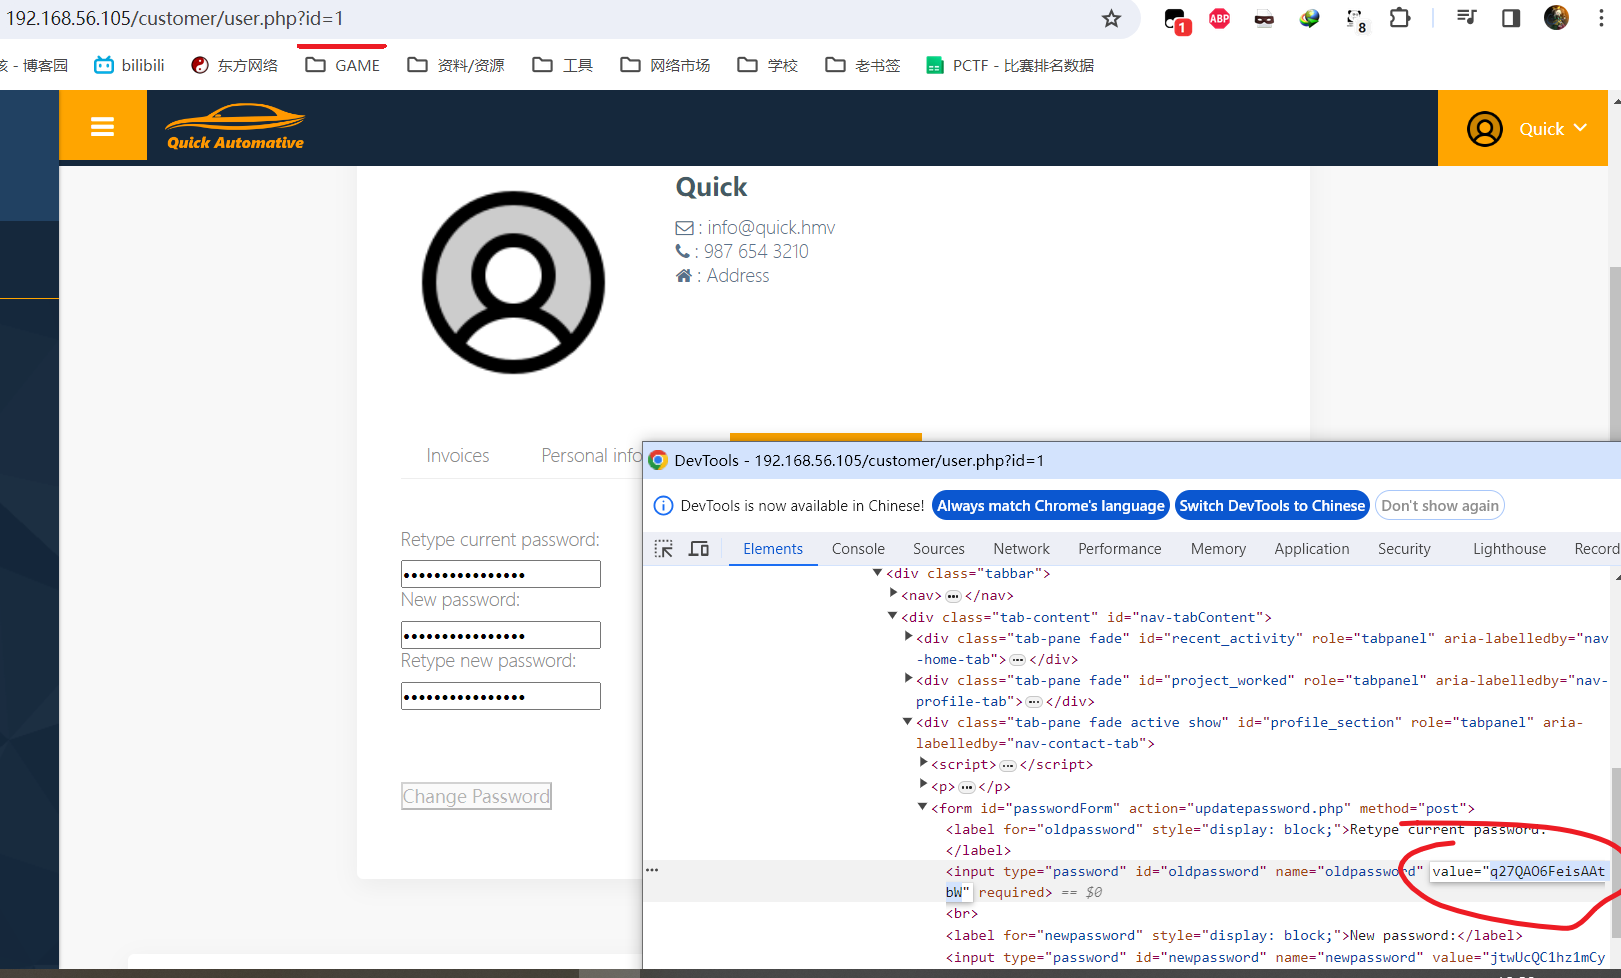The image size is (1621, 978).
Task: Collapse the profile_section div node
Action: coord(908,721)
